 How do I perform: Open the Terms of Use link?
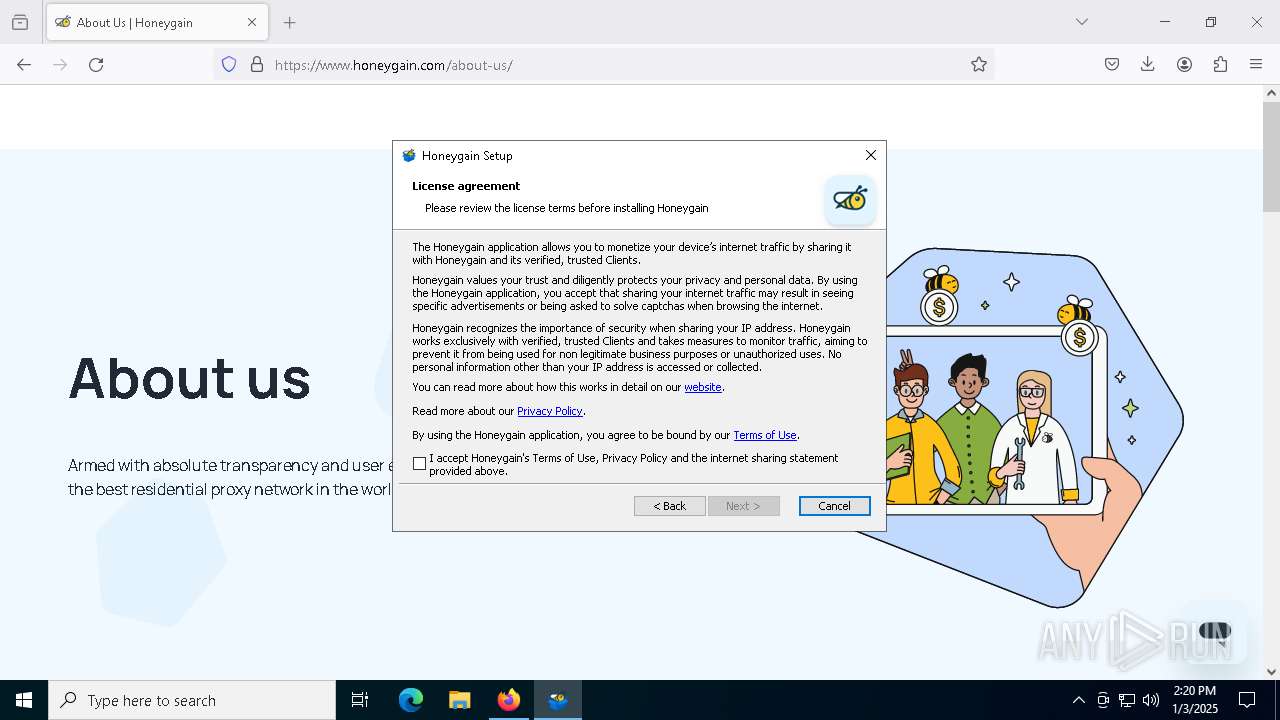click(x=764, y=435)
